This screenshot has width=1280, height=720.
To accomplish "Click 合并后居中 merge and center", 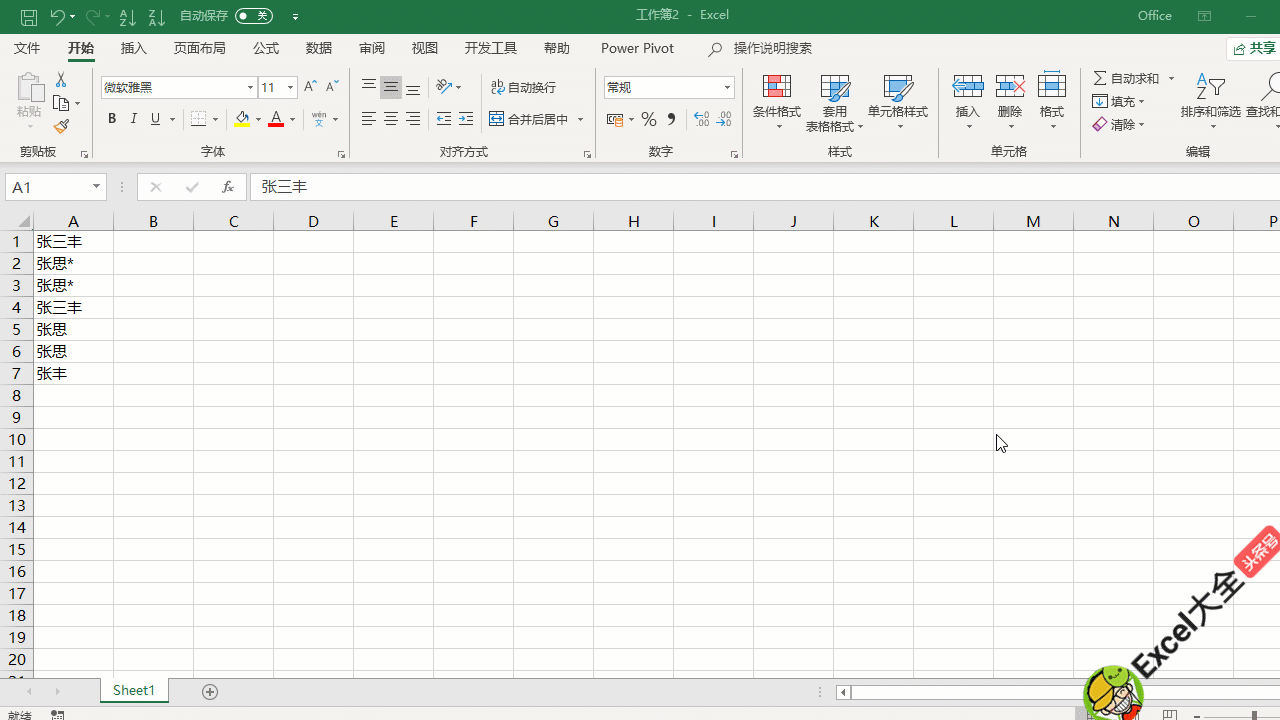I will pos(529,119).
